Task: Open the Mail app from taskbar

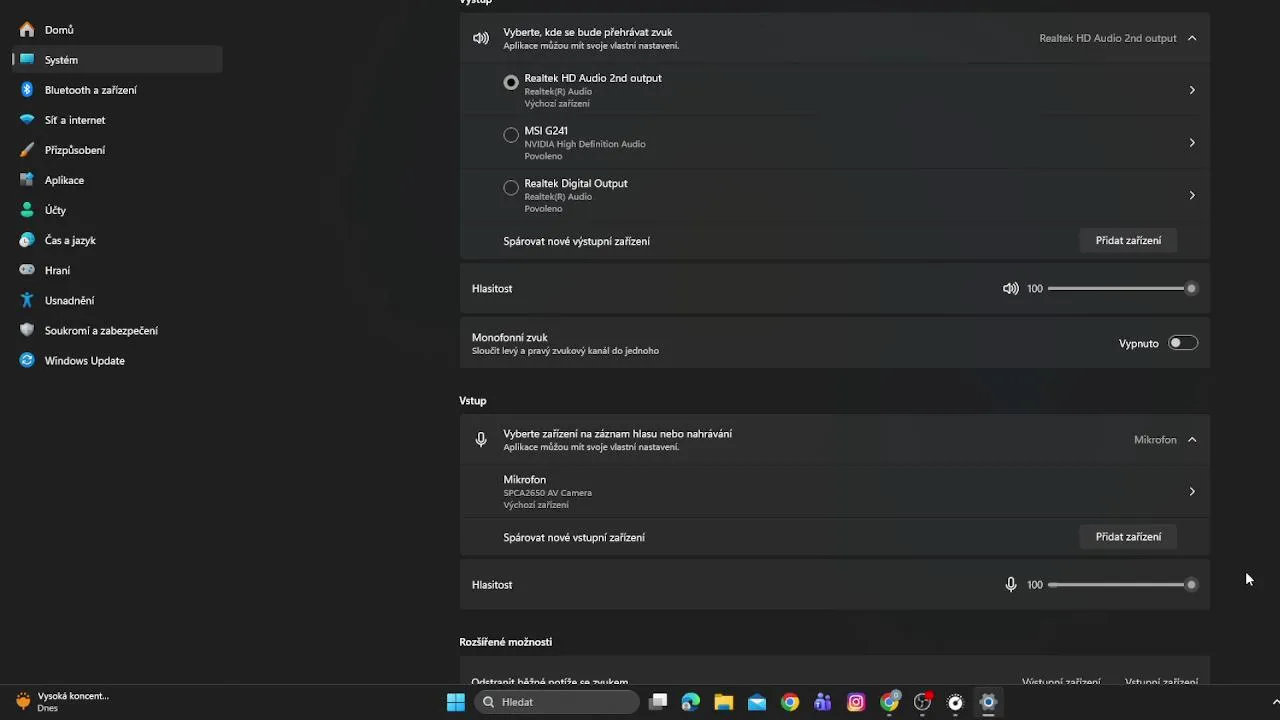Action: coord(757,702)
